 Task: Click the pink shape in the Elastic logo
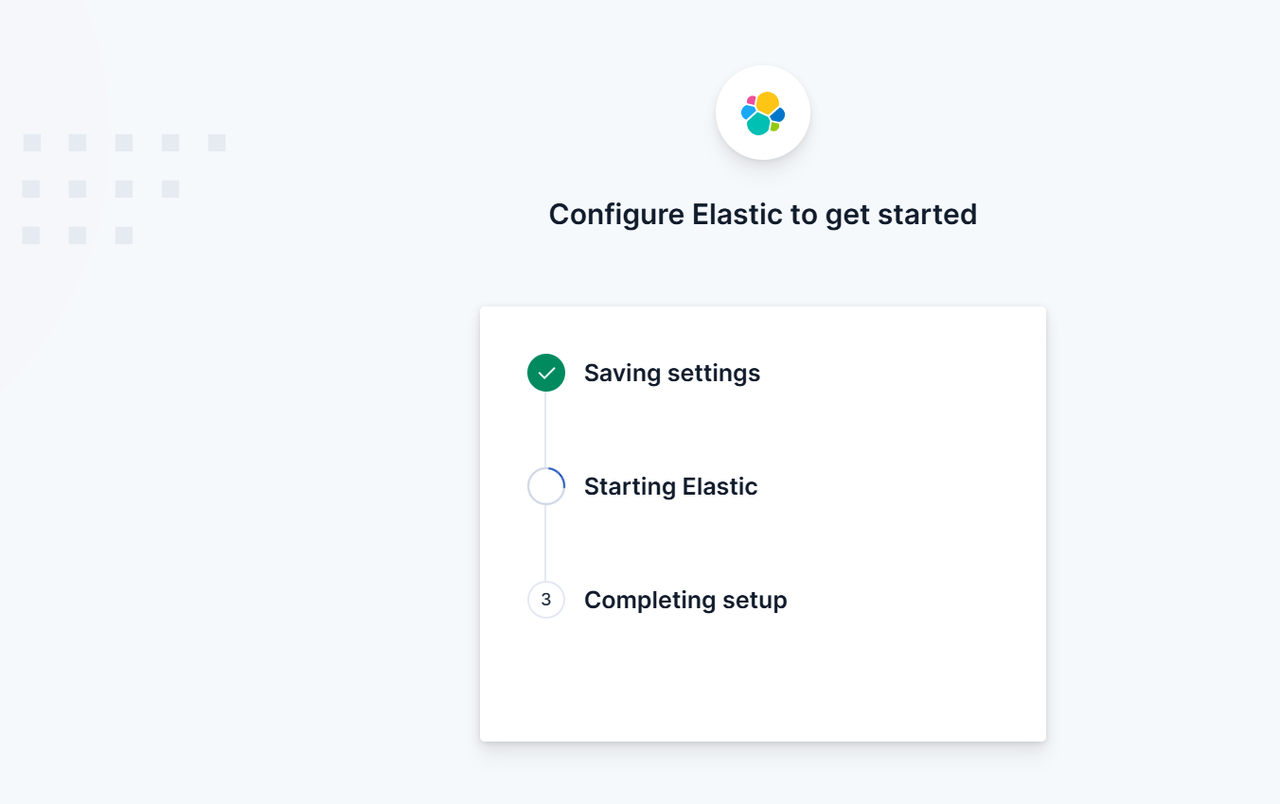click(751, 100)
